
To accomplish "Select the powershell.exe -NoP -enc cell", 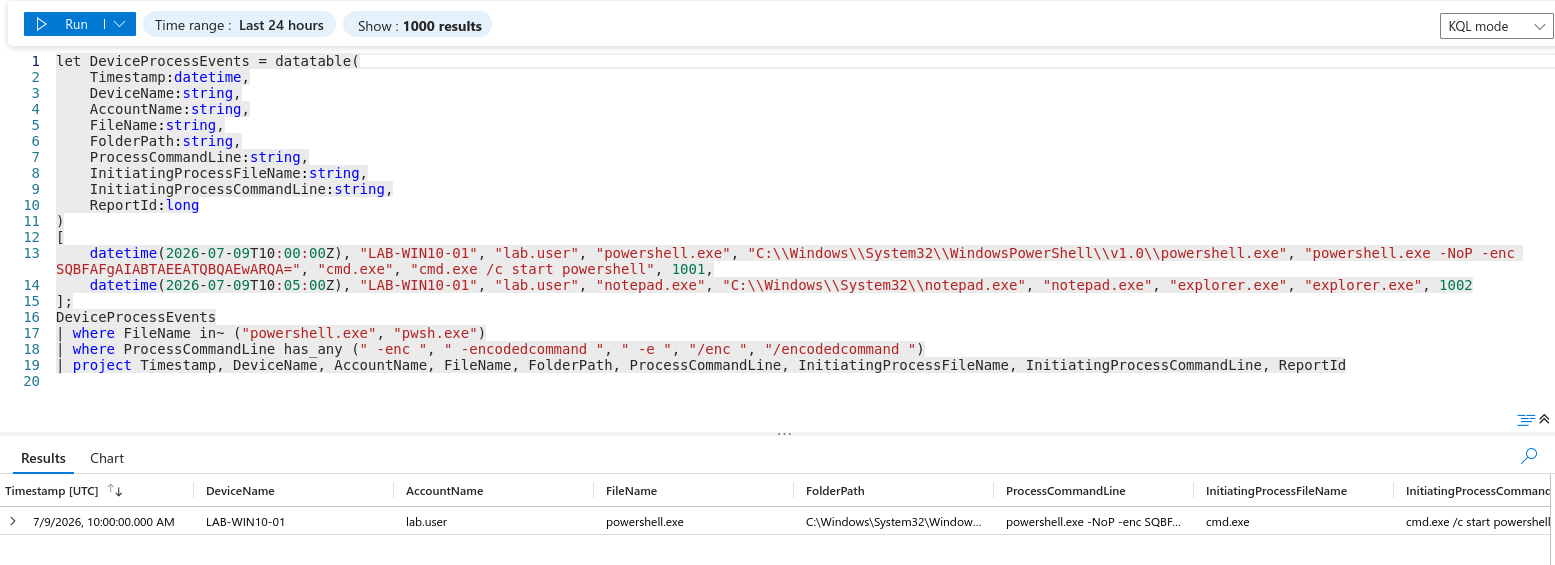I will [x=1094, y=522].
